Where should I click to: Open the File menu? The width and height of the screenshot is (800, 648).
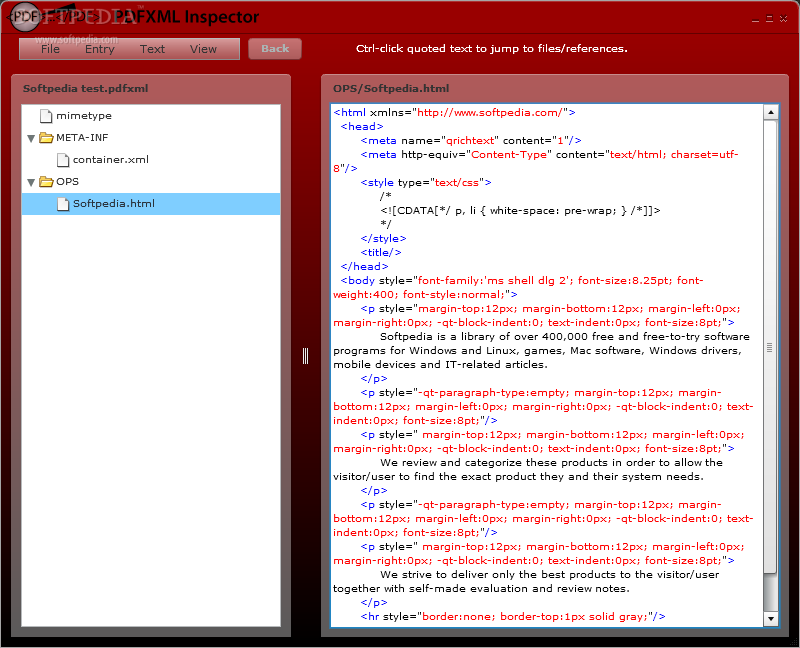(50, 49)
